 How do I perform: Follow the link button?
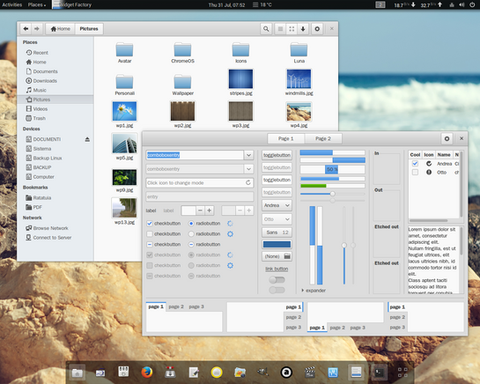(x=277, y=269)
